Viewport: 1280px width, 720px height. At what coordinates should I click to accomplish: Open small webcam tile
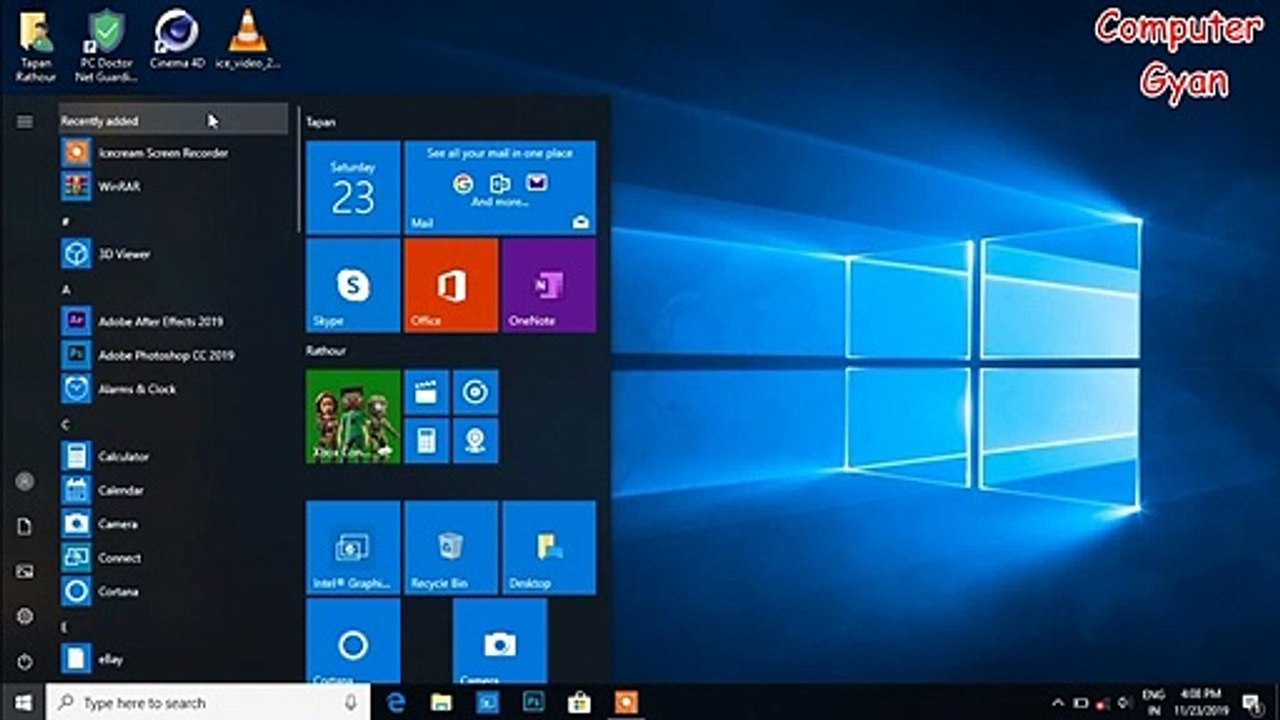pyautogui.click(x=475, y=441)
